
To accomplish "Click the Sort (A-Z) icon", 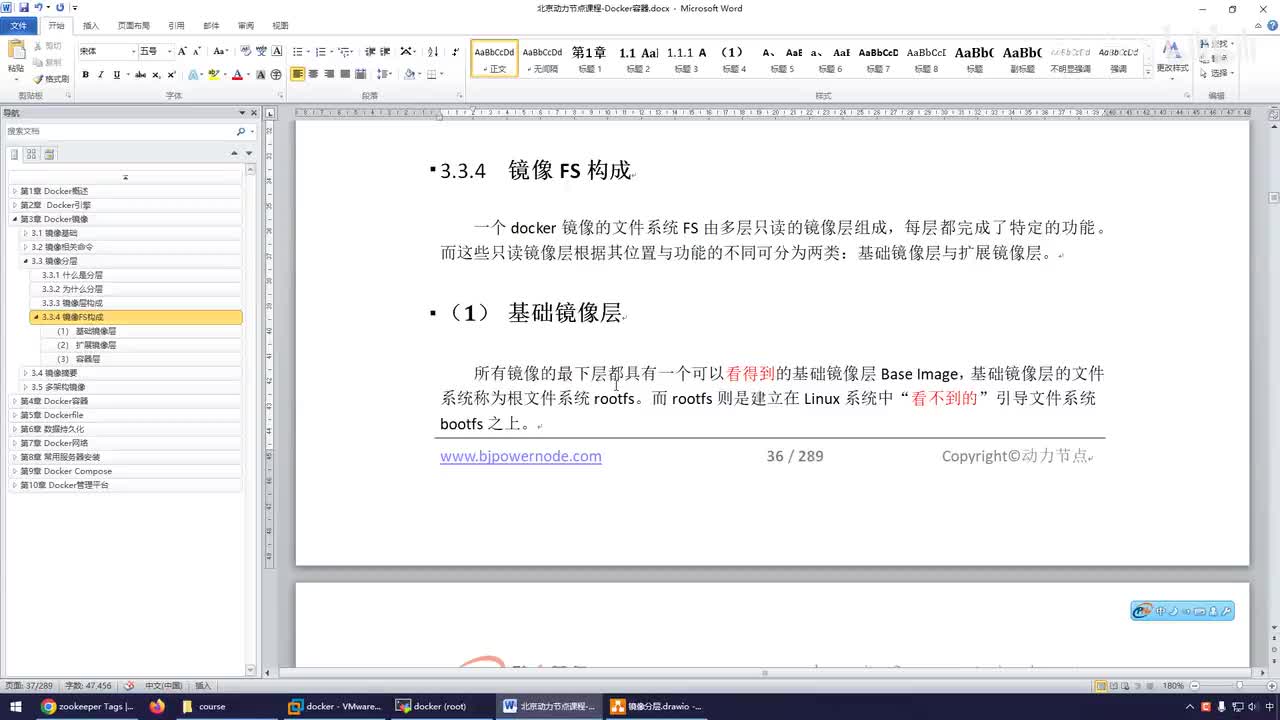I will (x=433, y=51).
